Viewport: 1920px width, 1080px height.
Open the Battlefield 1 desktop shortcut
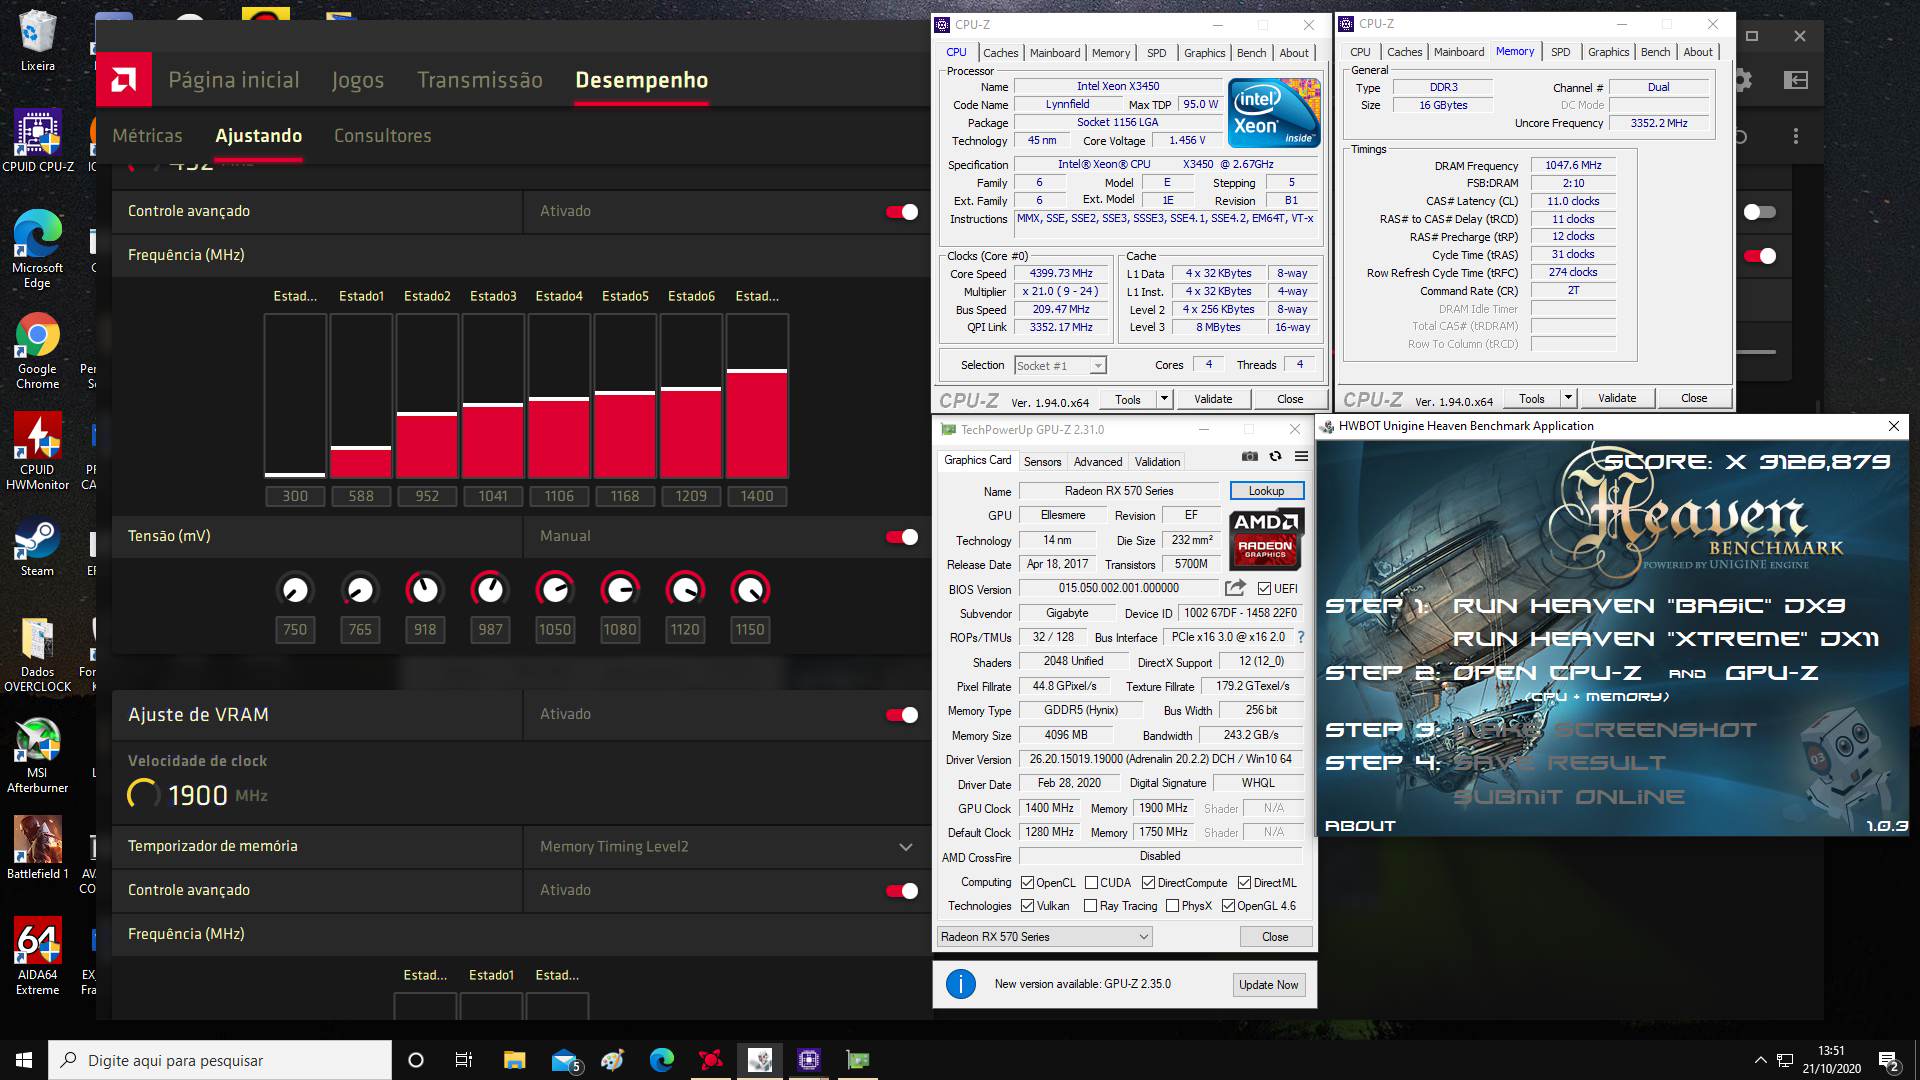coord(37,848)
